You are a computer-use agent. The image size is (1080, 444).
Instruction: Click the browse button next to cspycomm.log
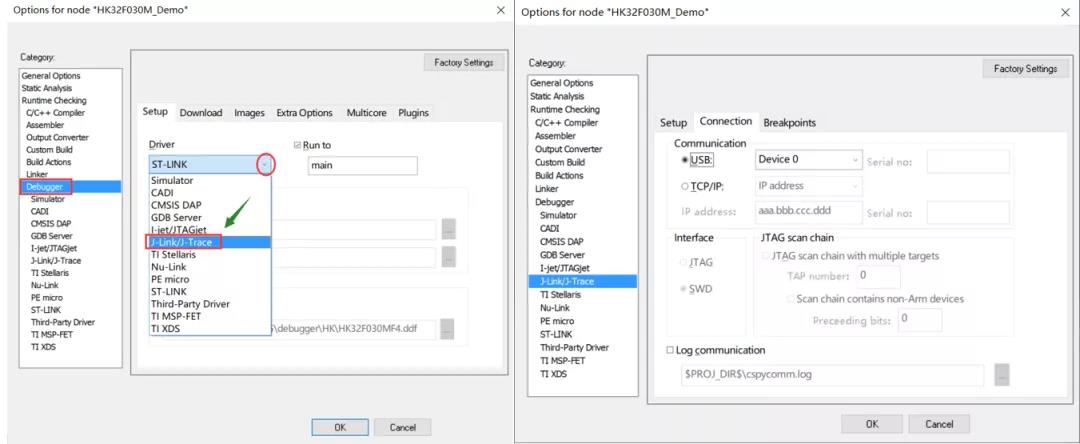(1002, 374)
